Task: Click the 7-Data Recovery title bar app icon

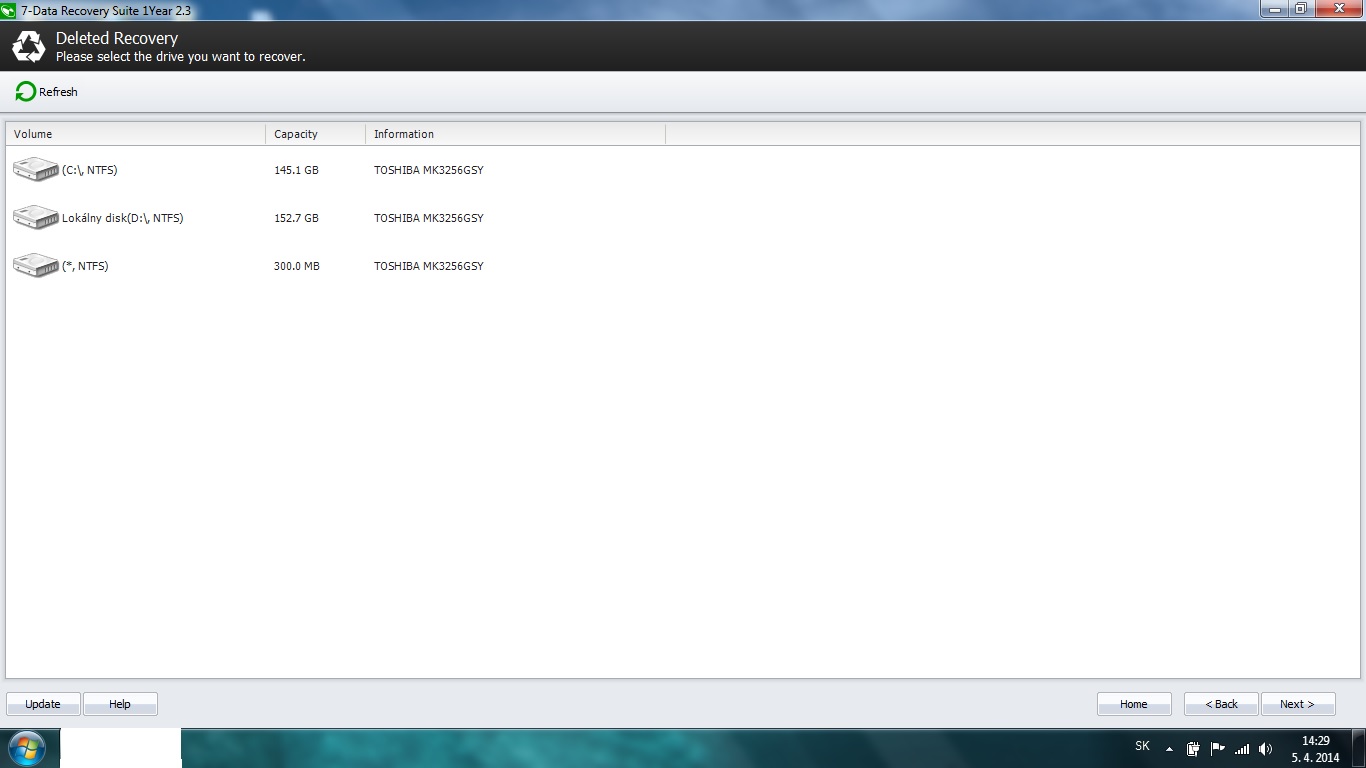Action: coord(9,9)
